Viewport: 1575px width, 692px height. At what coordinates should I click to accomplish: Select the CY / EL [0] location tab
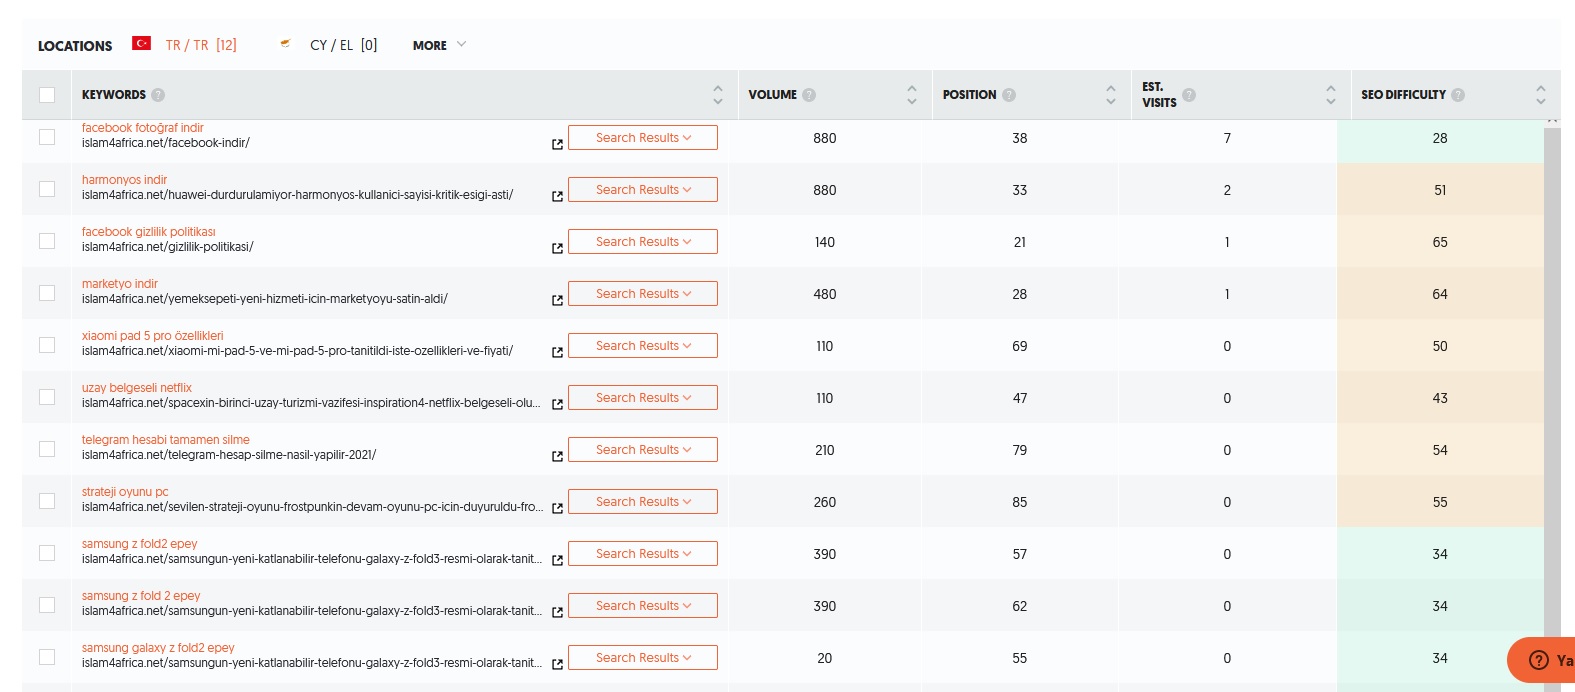pos(343,45)
